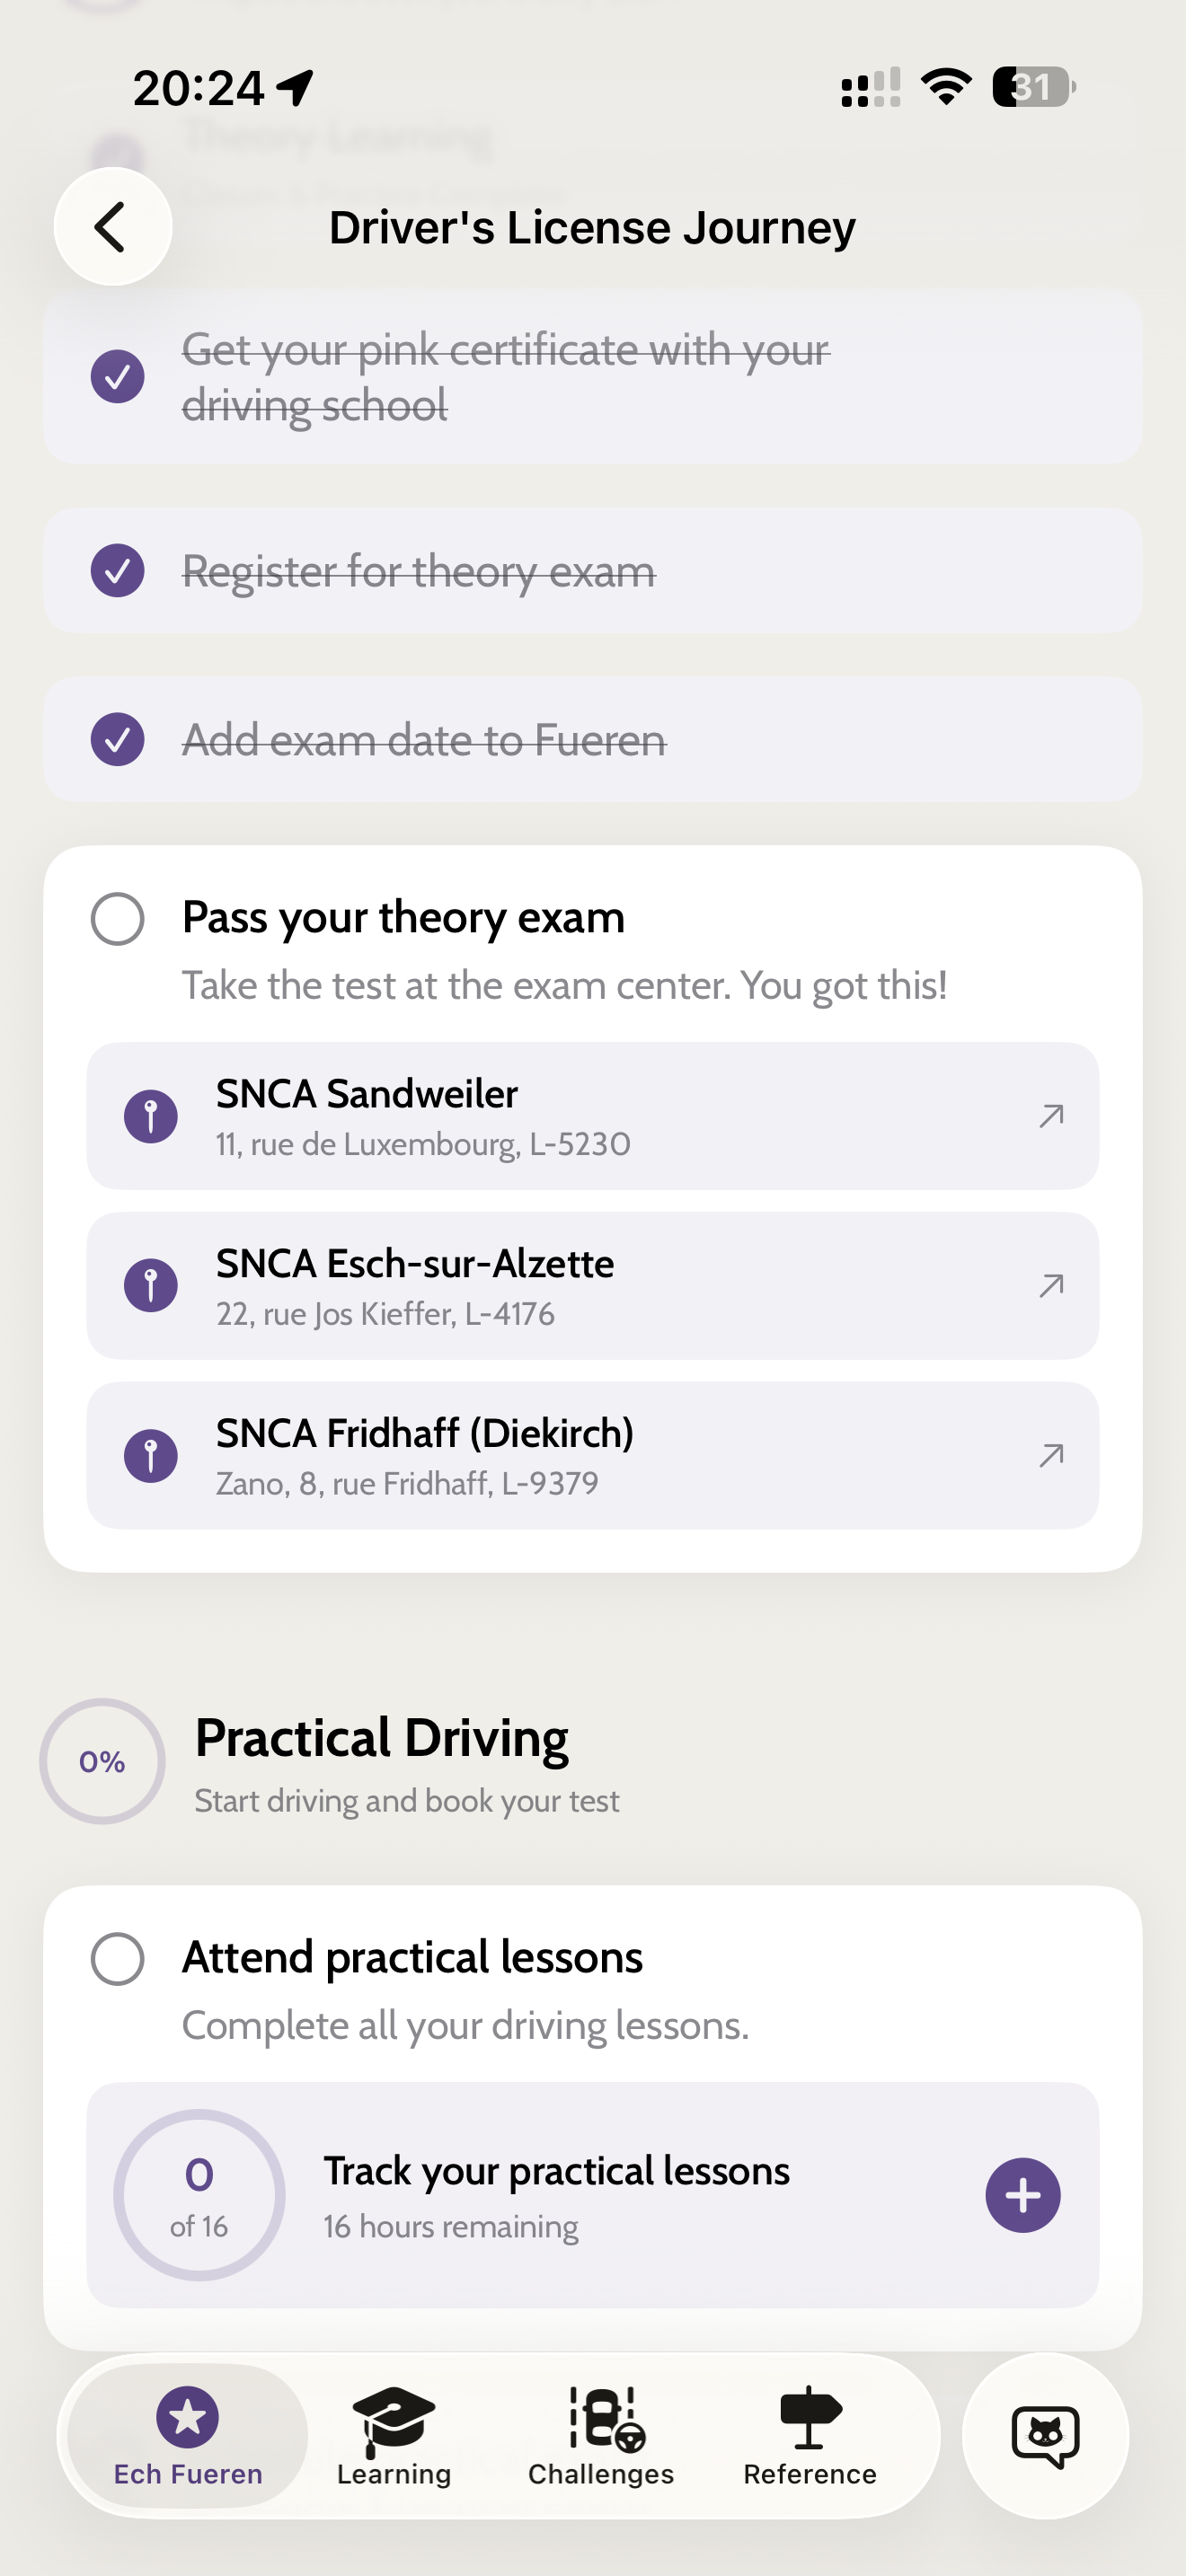Tap the '0 of 16' lessons counter
The height and width of the screenshot is (2576, 1186).
tap(199, 2195)
